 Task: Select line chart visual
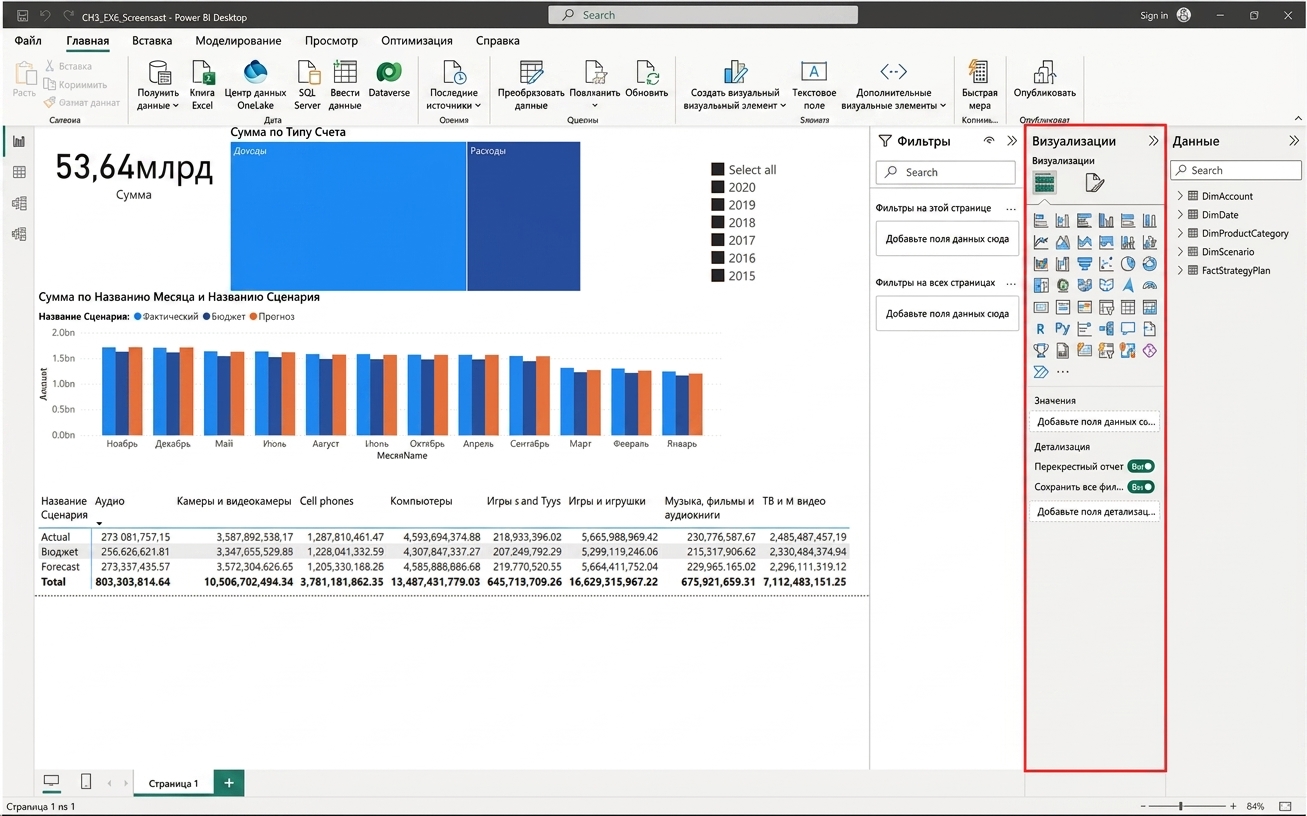1041,242
